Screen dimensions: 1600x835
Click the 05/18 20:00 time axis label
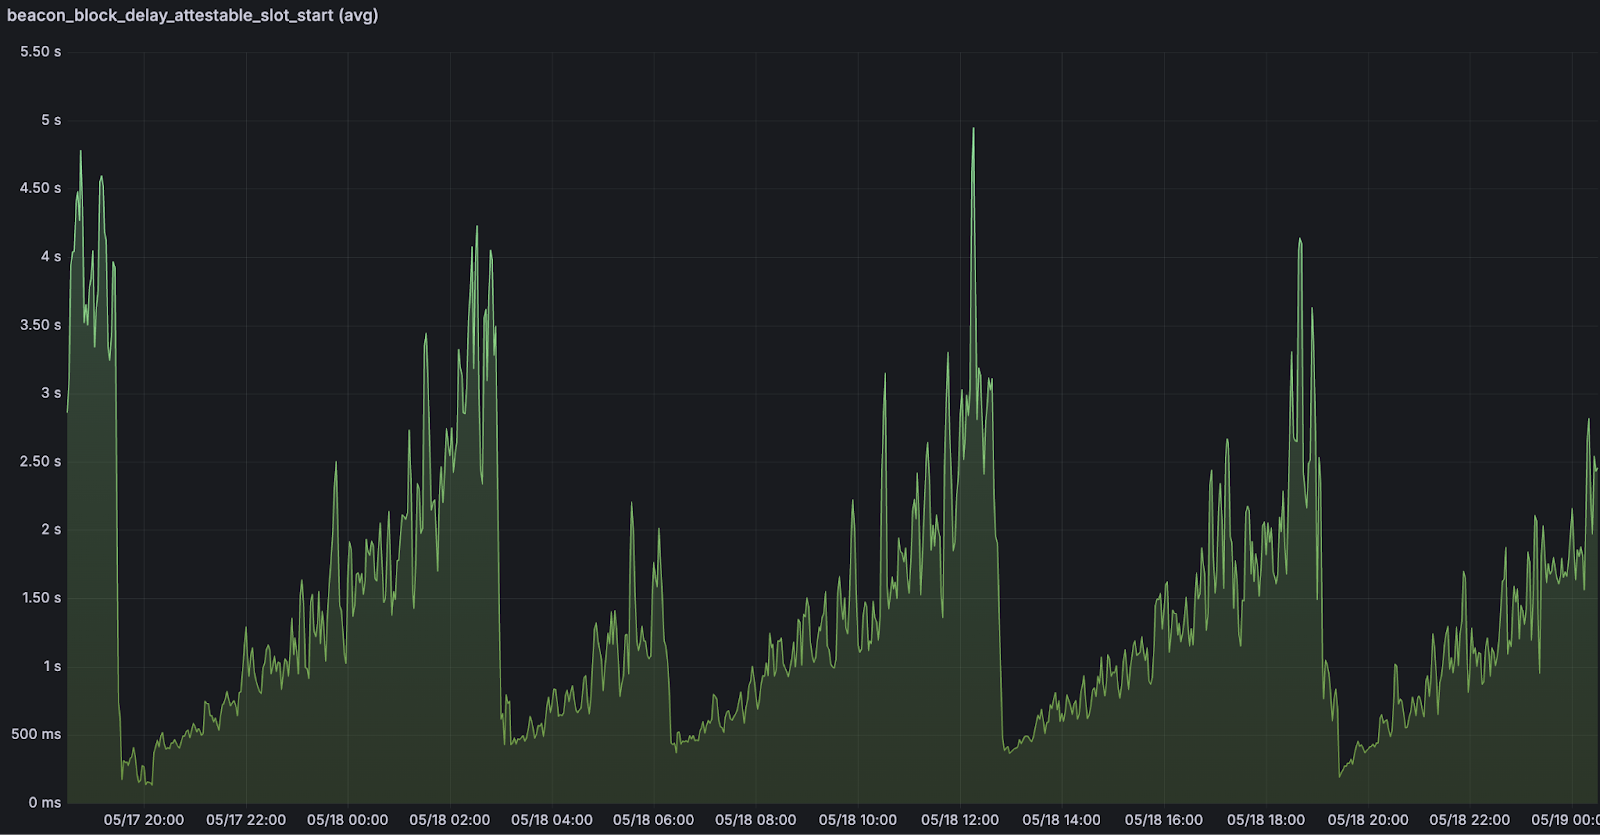[1367, 820]
